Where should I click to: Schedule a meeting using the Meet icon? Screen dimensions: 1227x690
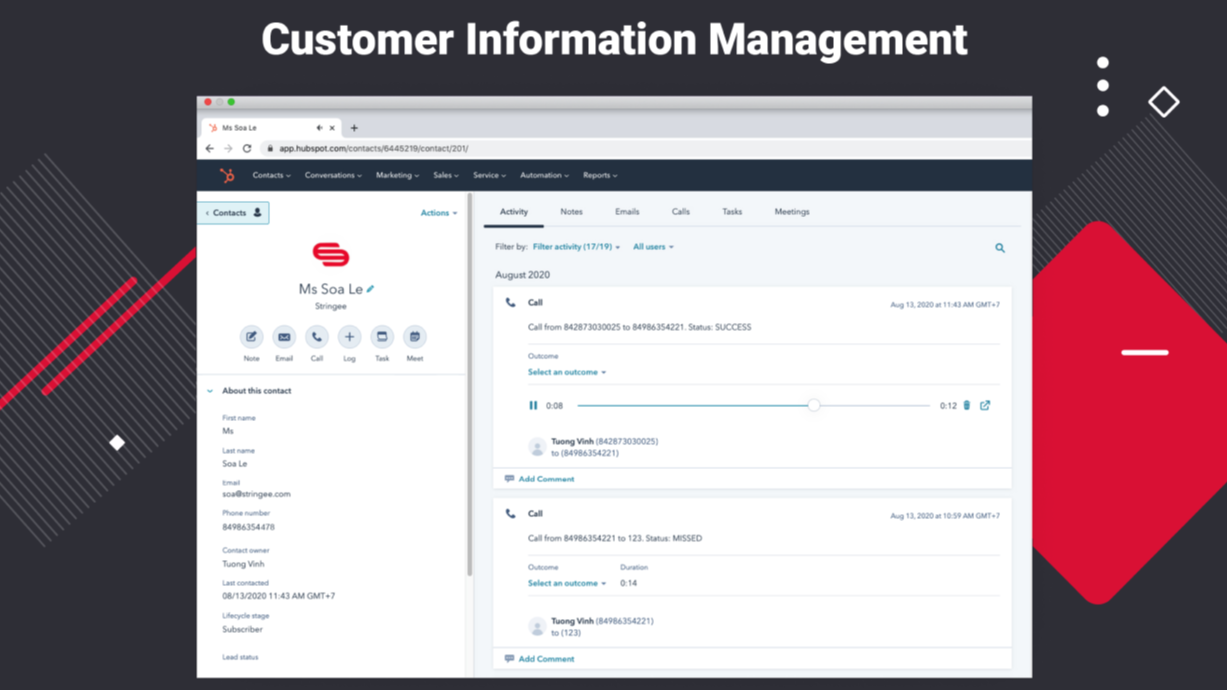coord(414,338)
